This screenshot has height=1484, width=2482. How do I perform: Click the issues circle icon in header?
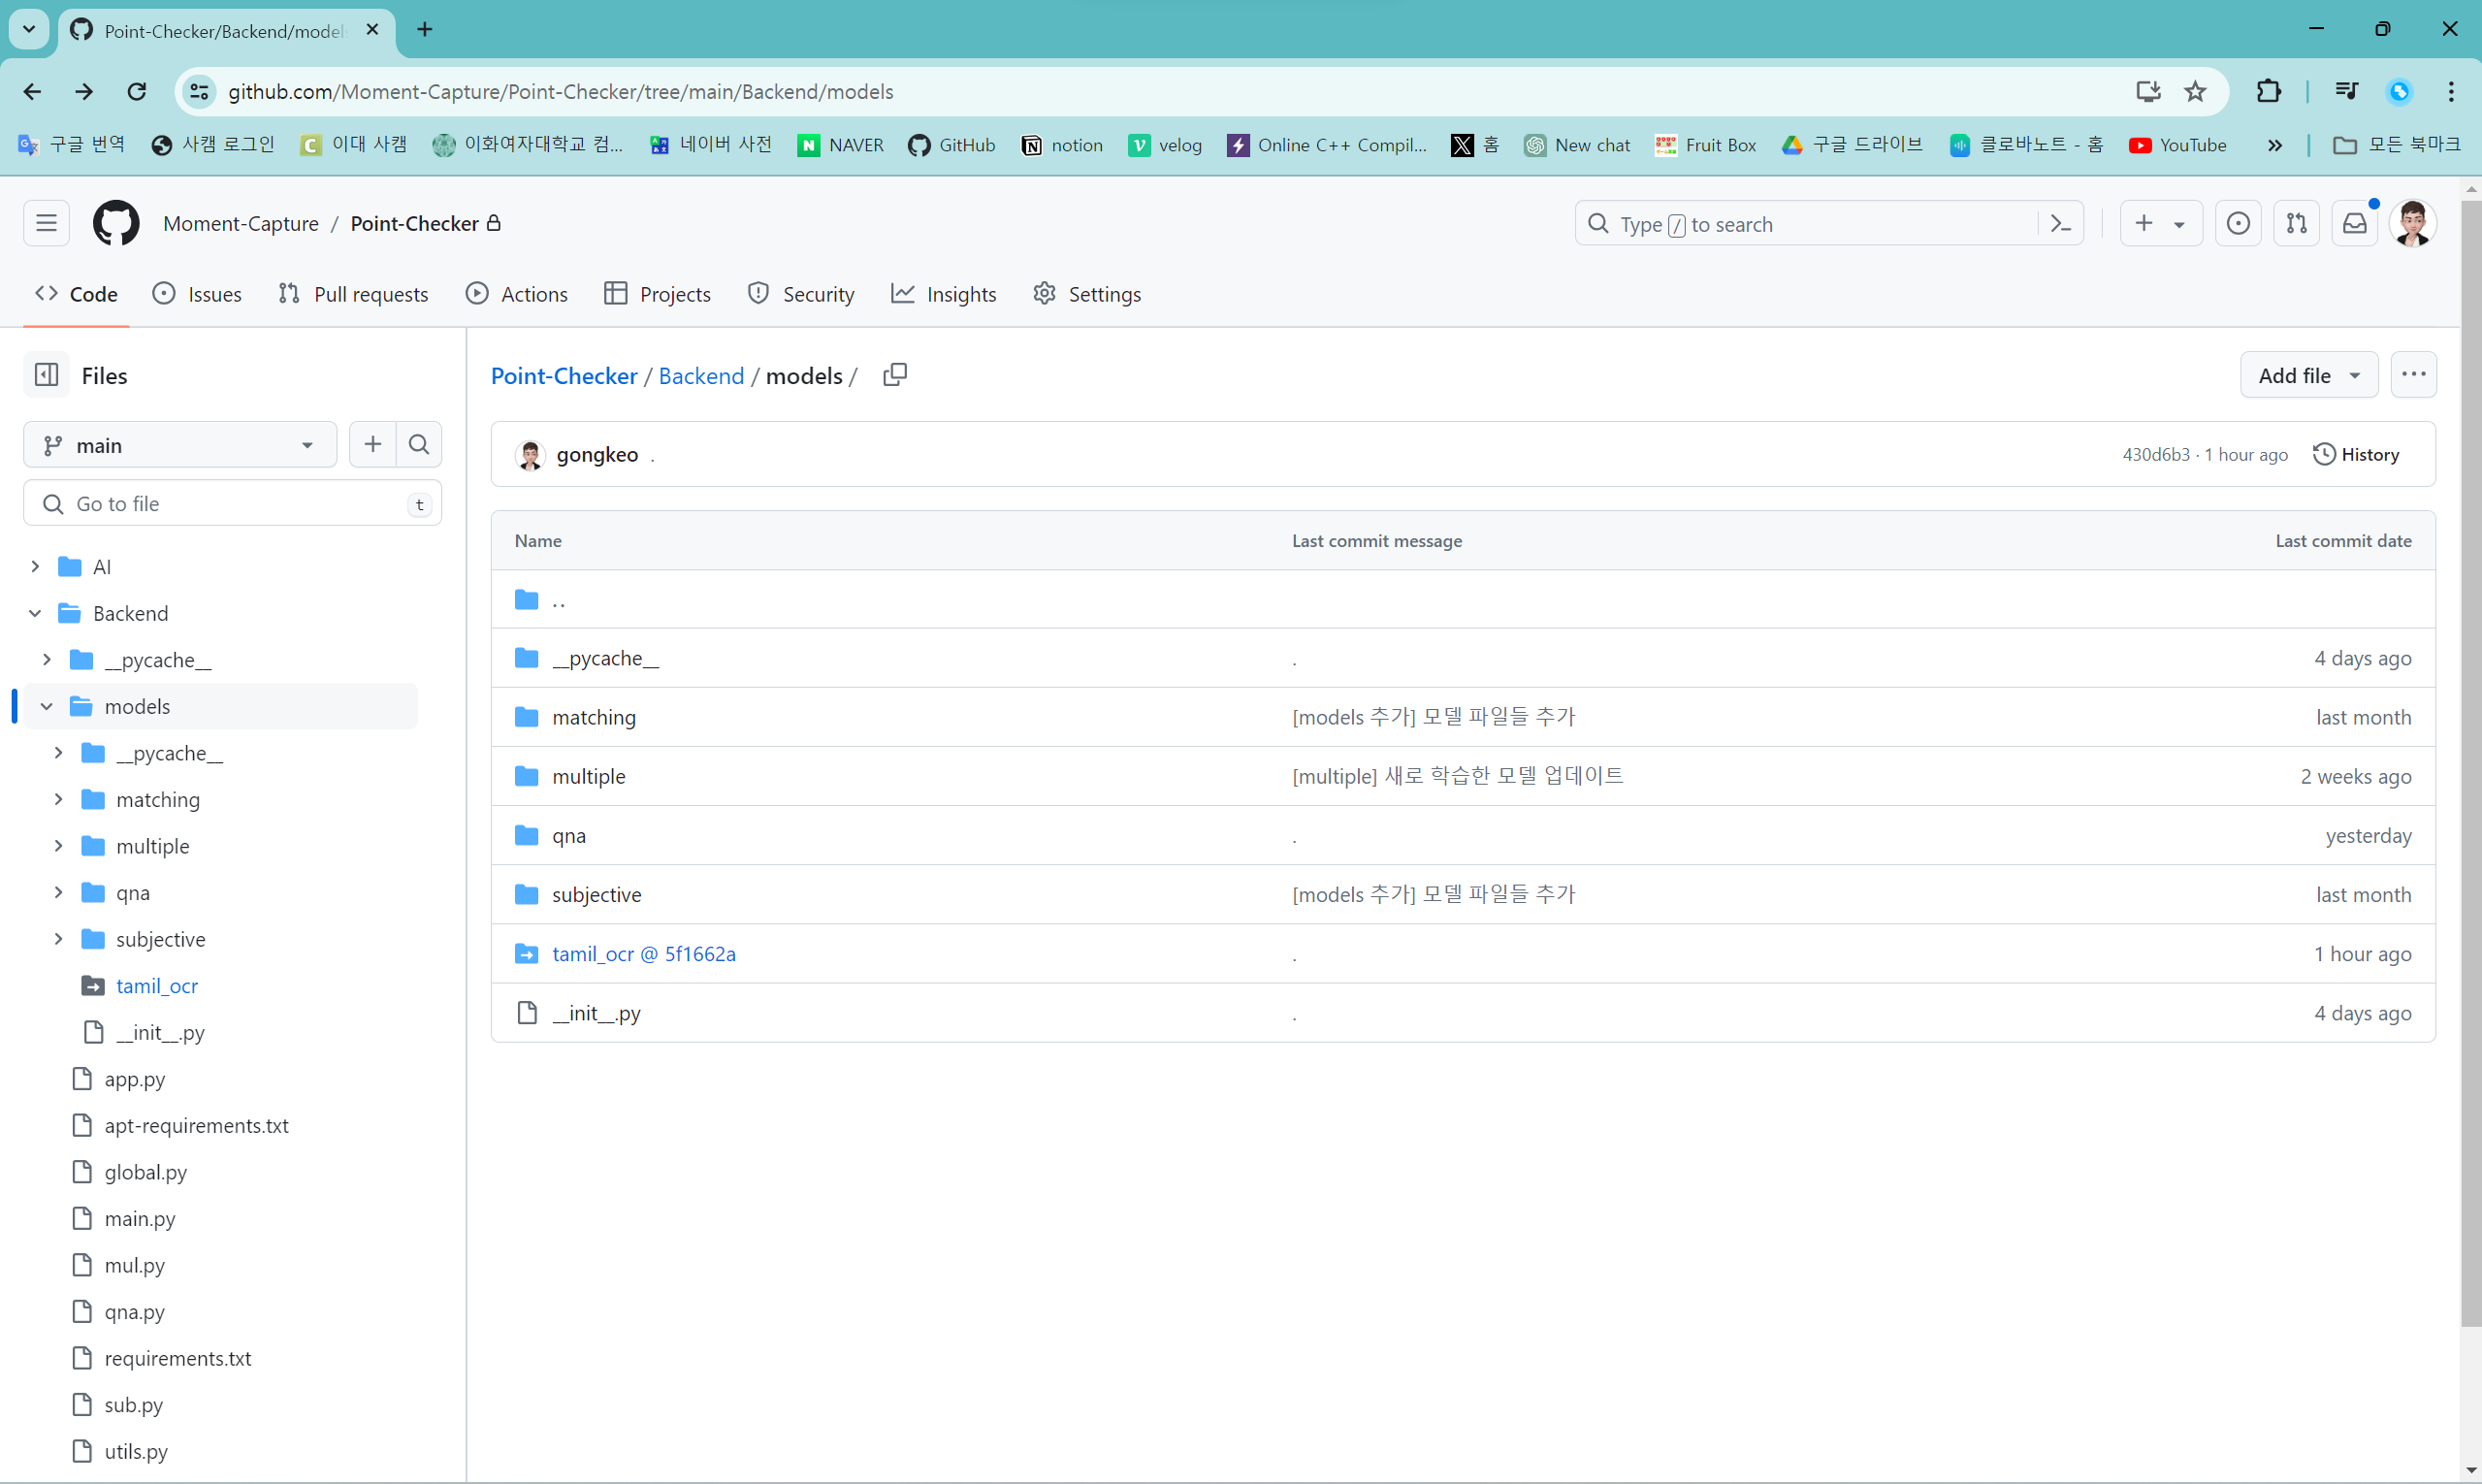pos(2238,224)
